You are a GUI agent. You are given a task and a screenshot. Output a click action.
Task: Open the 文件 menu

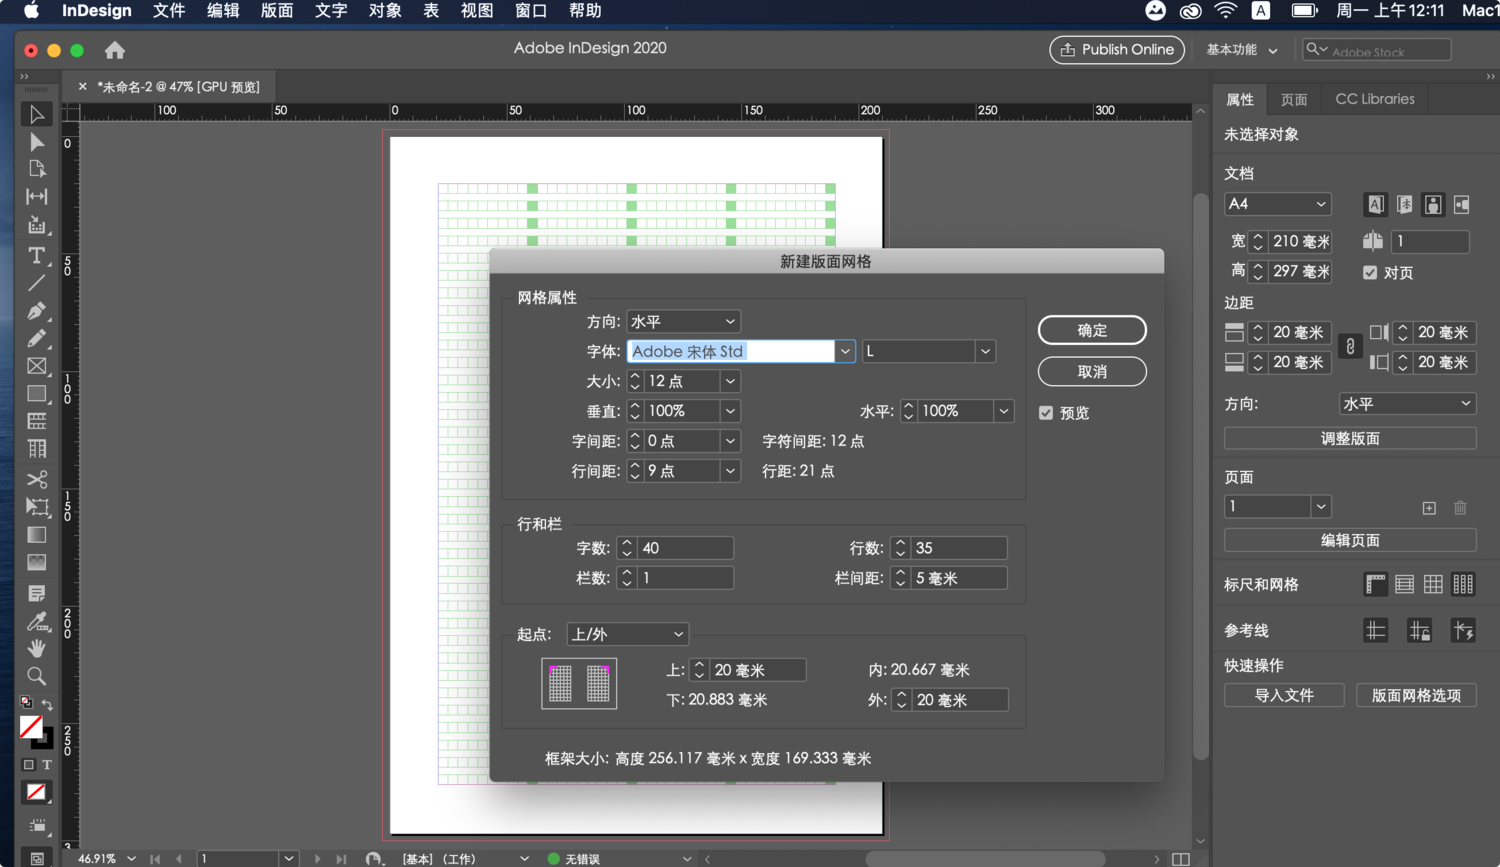tap(169, 11)
